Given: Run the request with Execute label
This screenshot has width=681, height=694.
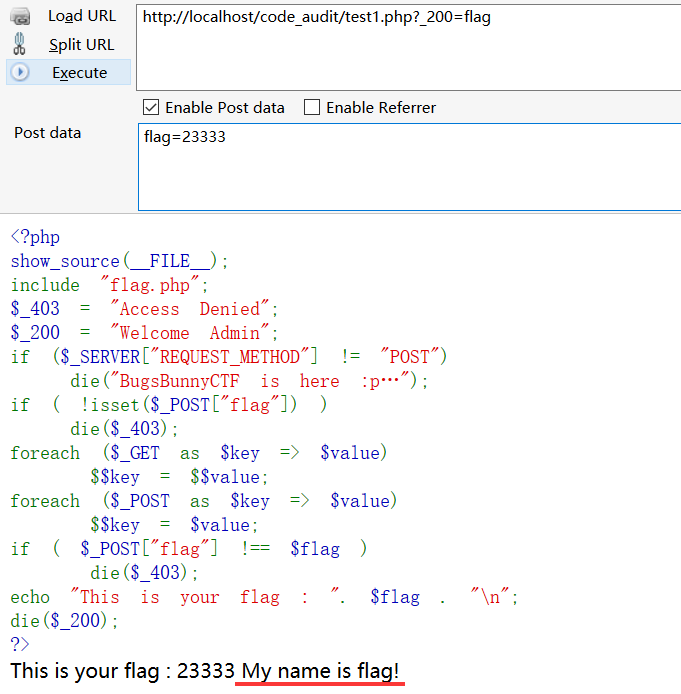Looking at the screenshot, I should [x=80, y=72].
